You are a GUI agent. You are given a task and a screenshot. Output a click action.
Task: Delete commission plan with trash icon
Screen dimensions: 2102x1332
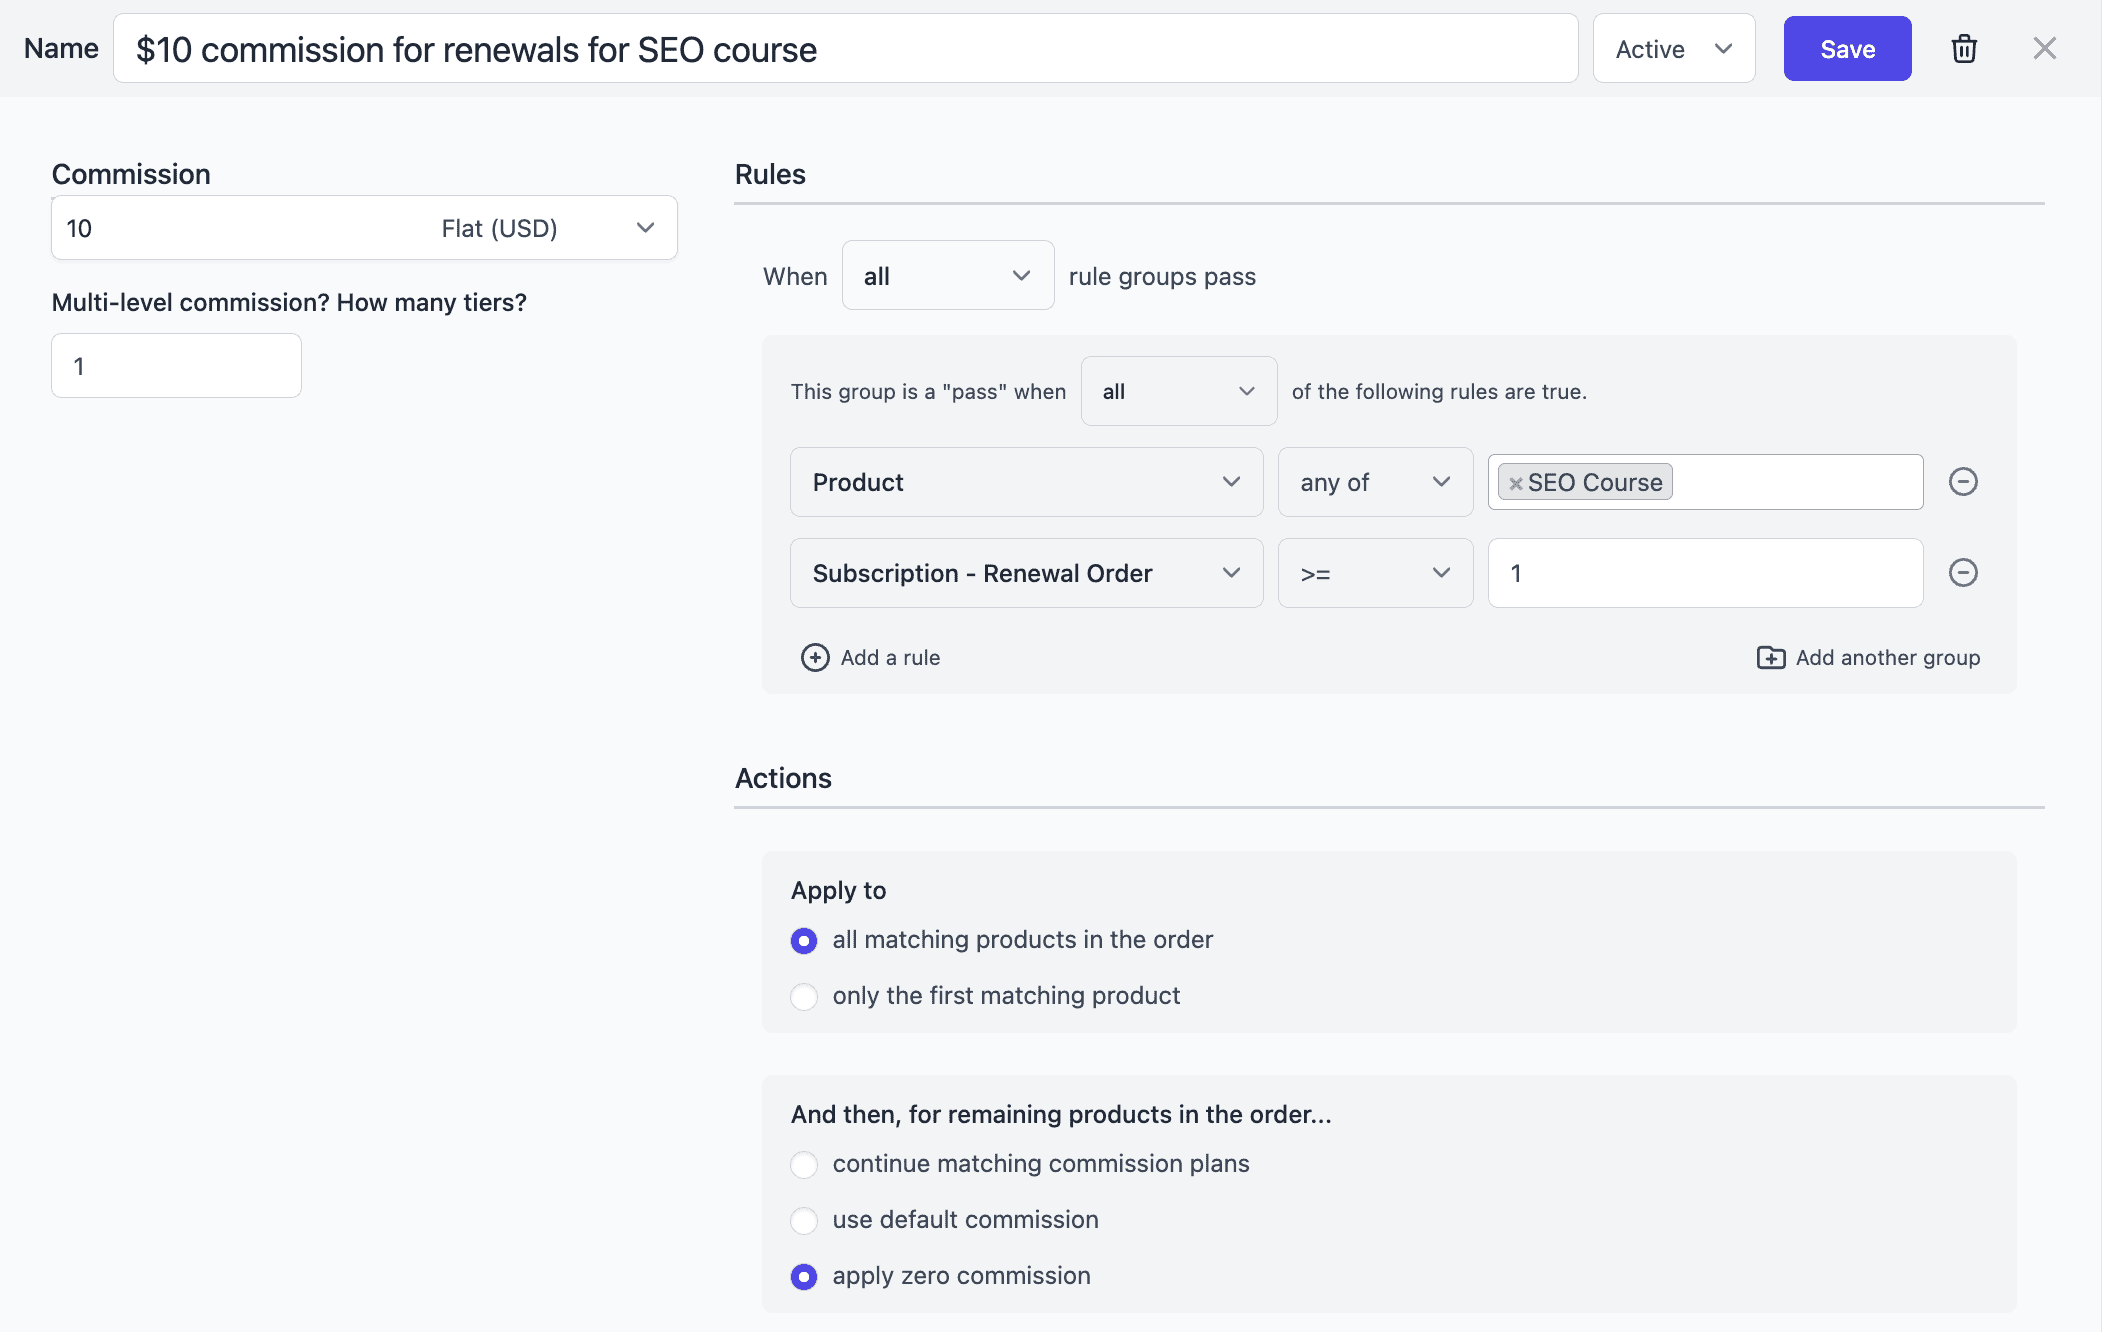[x=1964, y=49]
